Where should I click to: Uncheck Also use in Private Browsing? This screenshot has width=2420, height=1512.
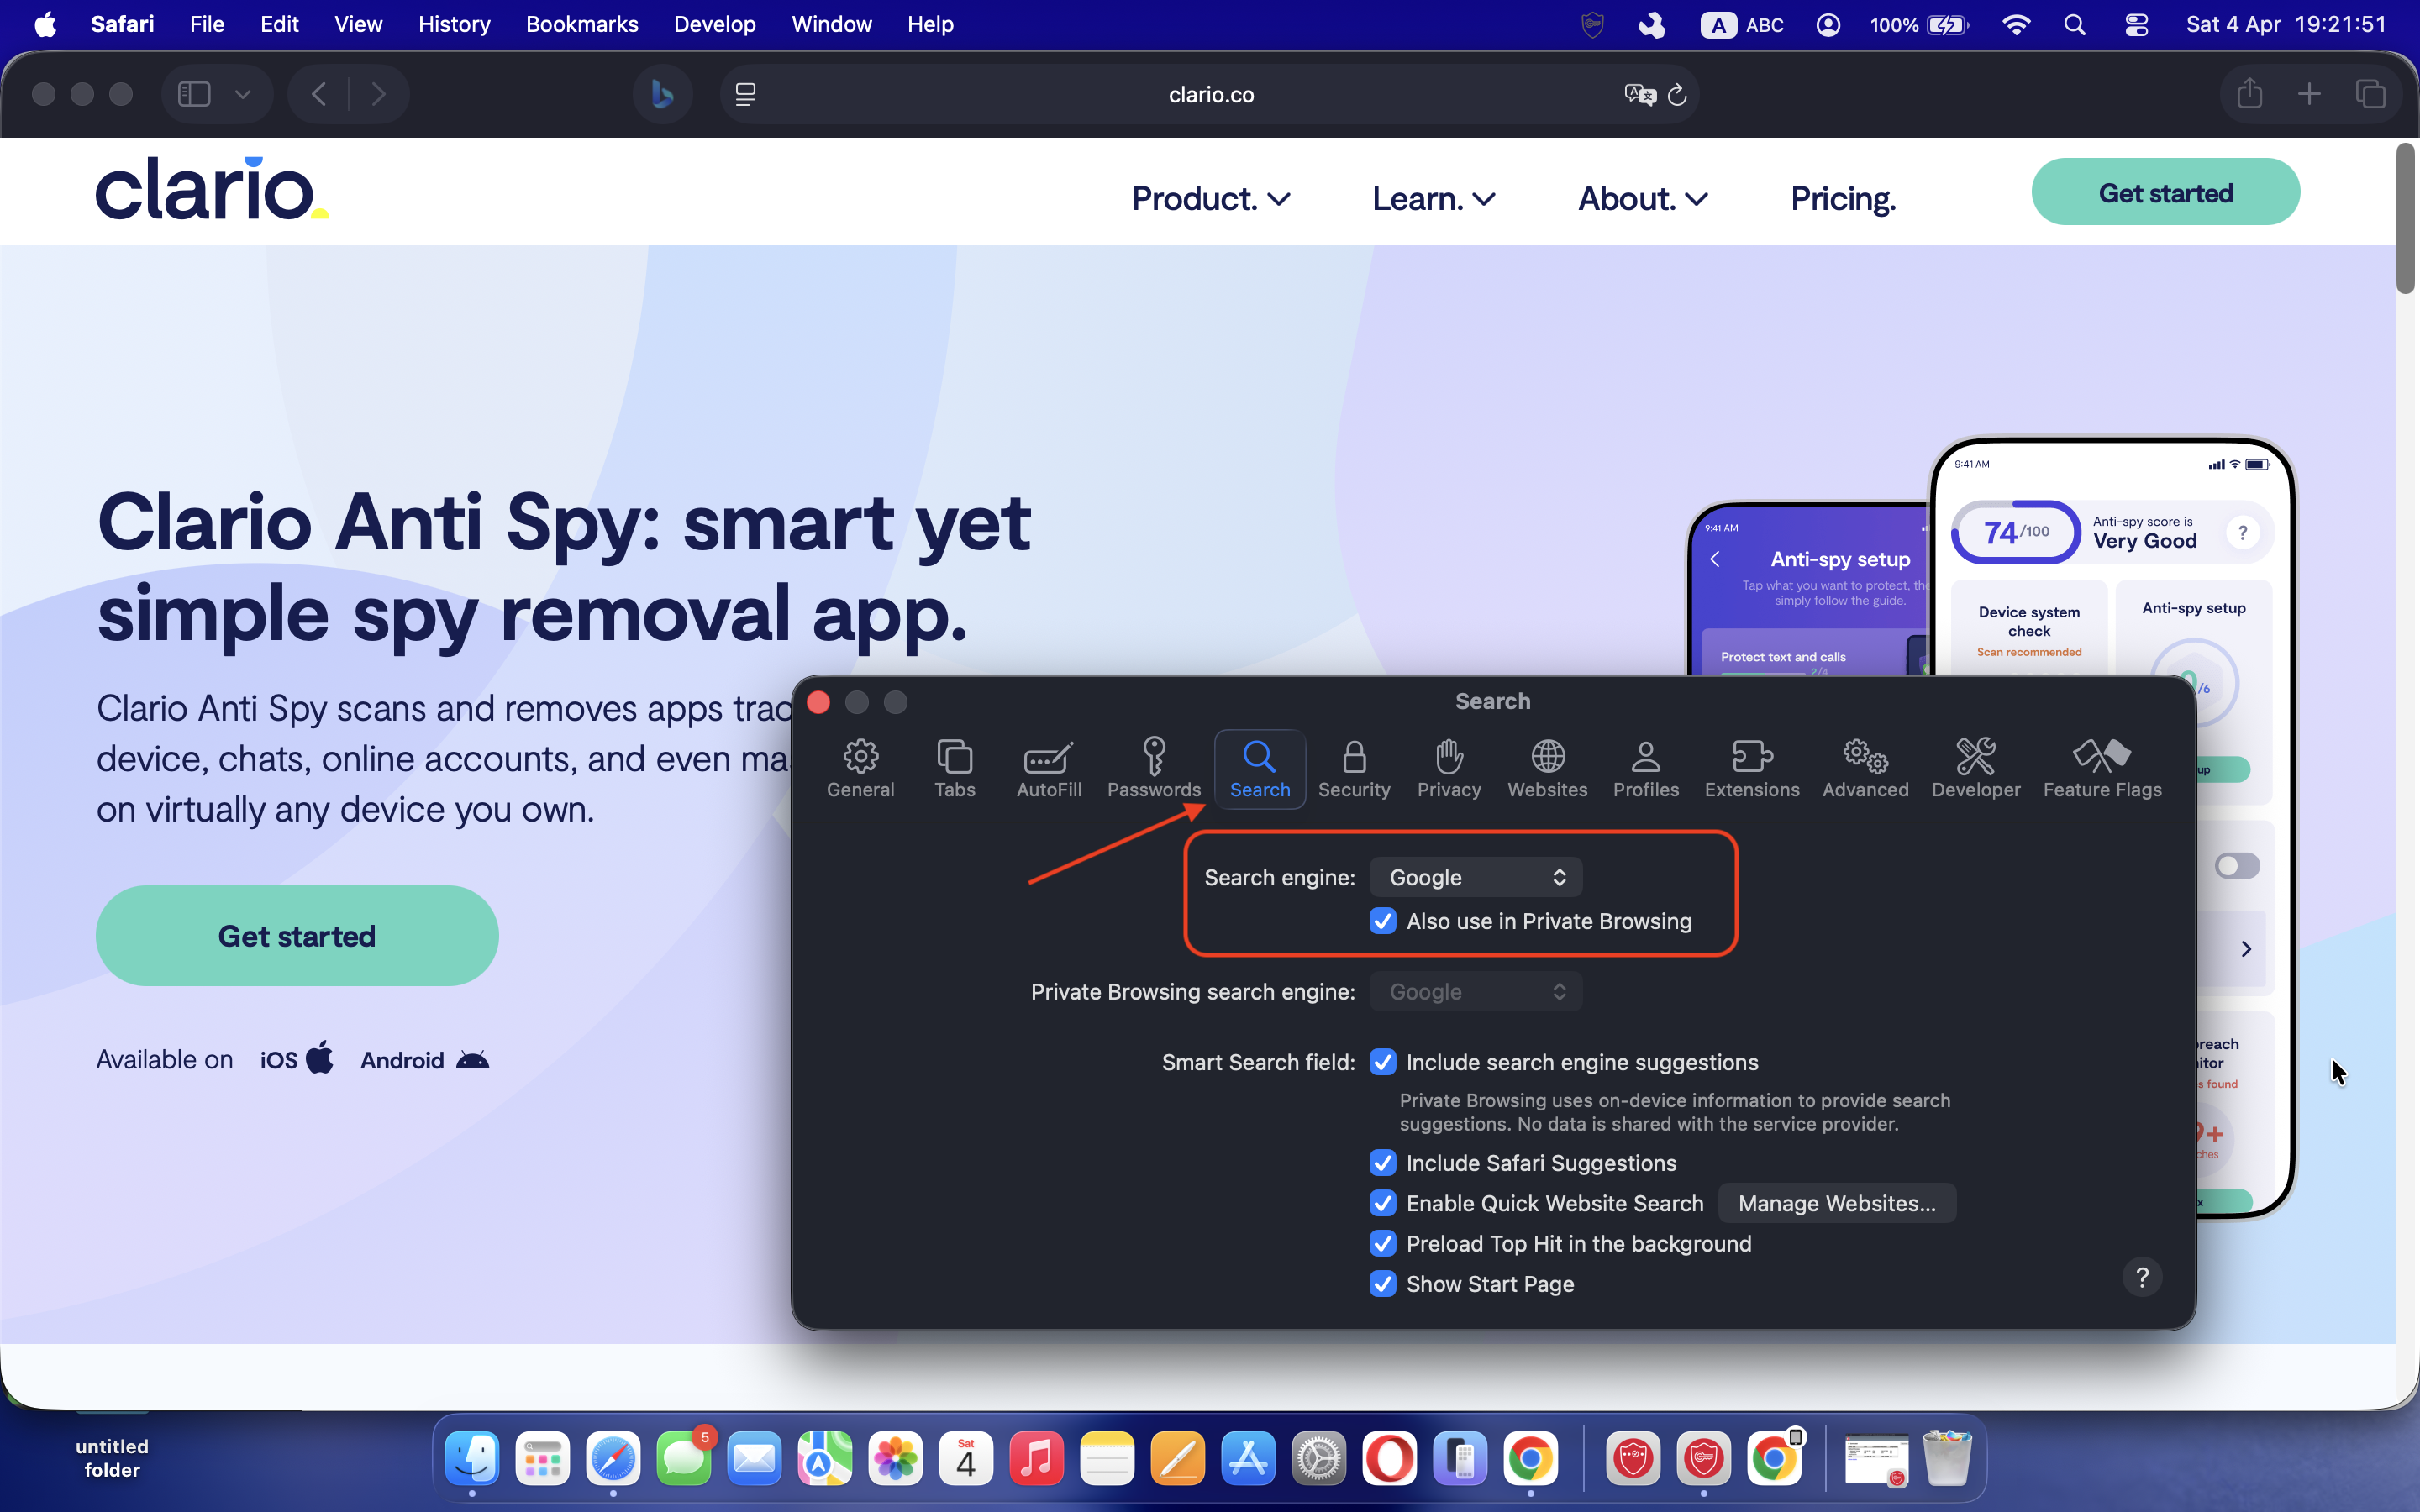(x=1383, y=921)
